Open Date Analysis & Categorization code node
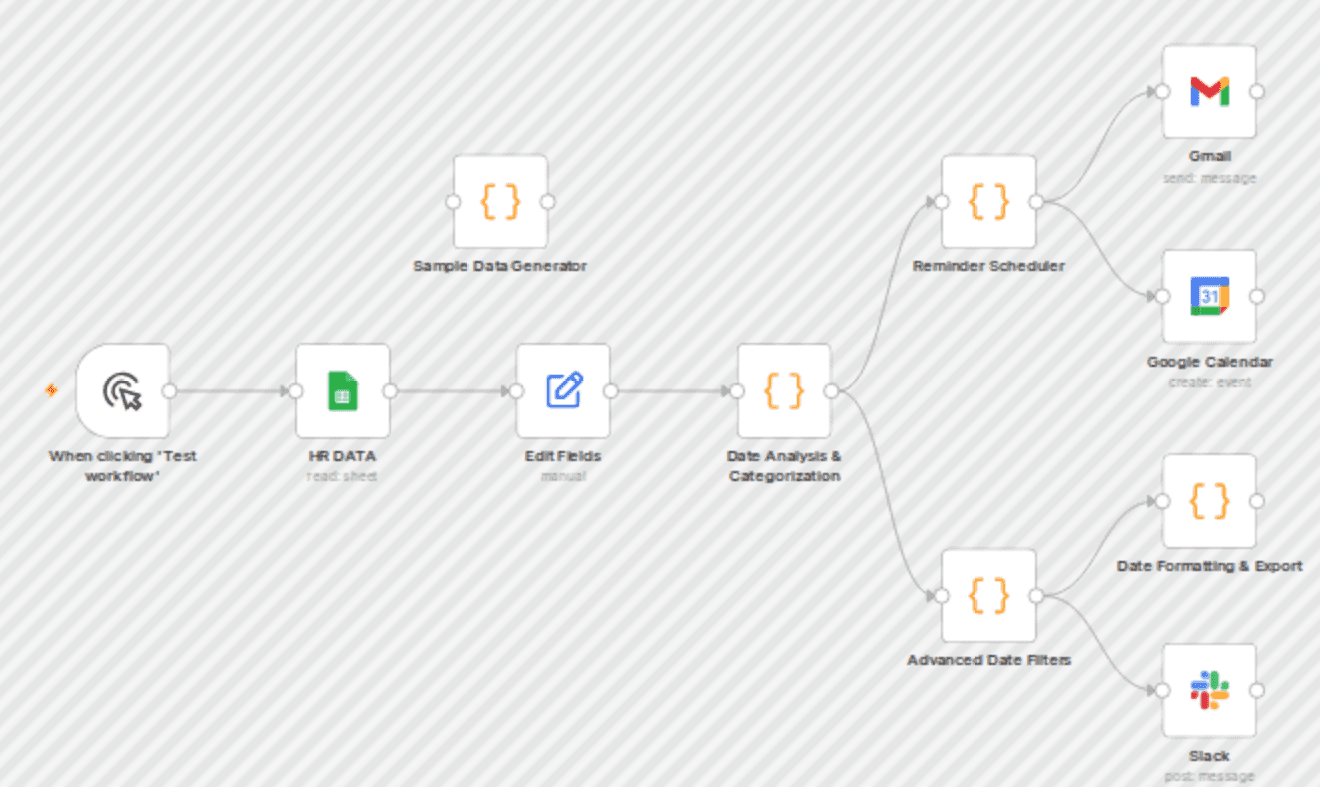This screenshot has height=787, width=1320. [x=784, y=391]
